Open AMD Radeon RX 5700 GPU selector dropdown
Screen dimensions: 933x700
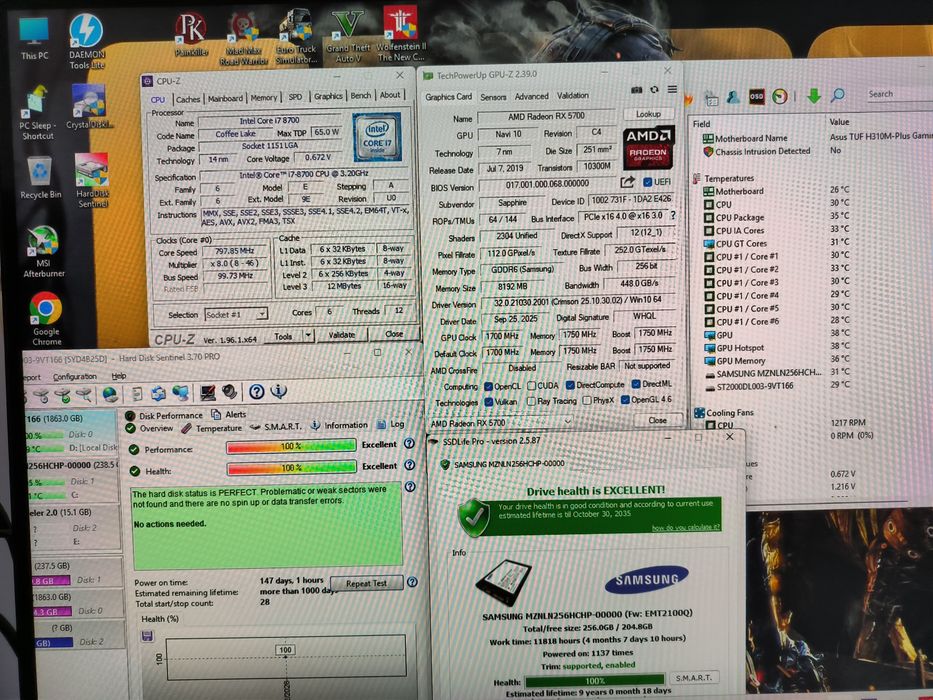(x=501, y=423)
